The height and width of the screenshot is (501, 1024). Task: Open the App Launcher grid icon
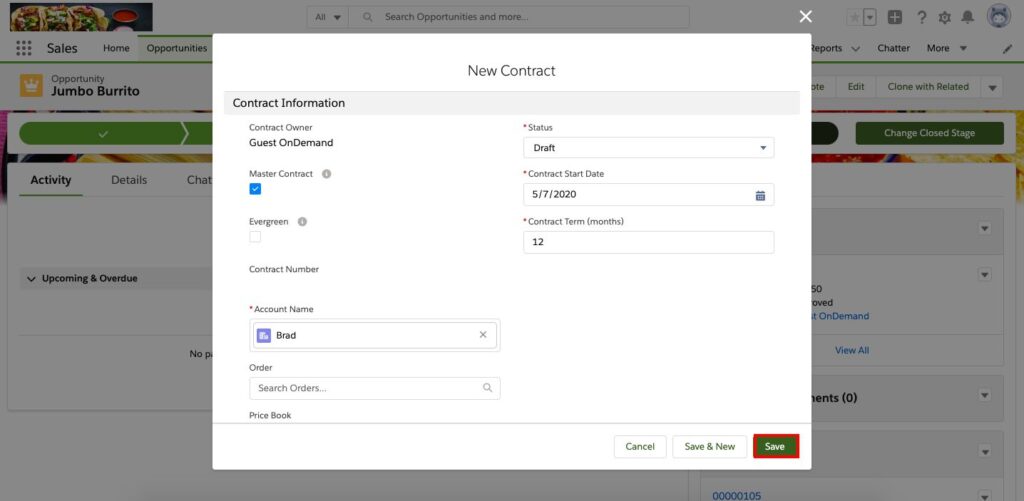click(x=24, y=48)
